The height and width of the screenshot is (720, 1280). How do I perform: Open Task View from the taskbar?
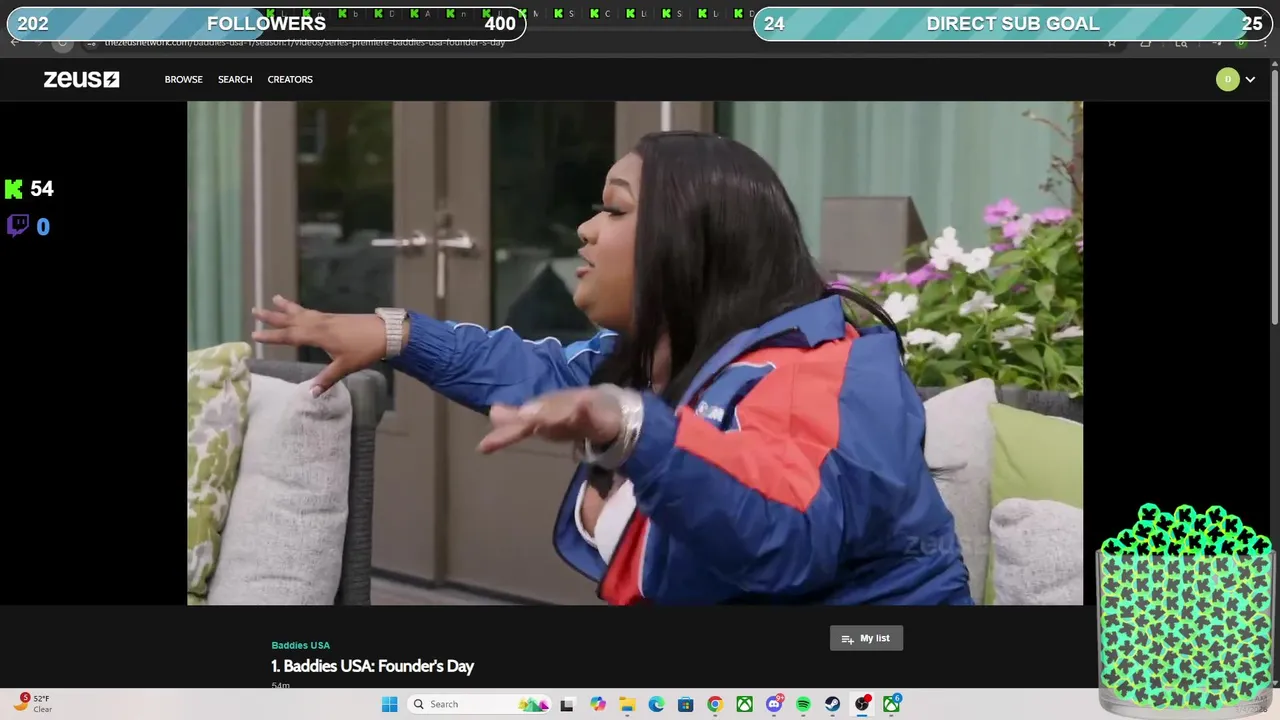(567, 704)
